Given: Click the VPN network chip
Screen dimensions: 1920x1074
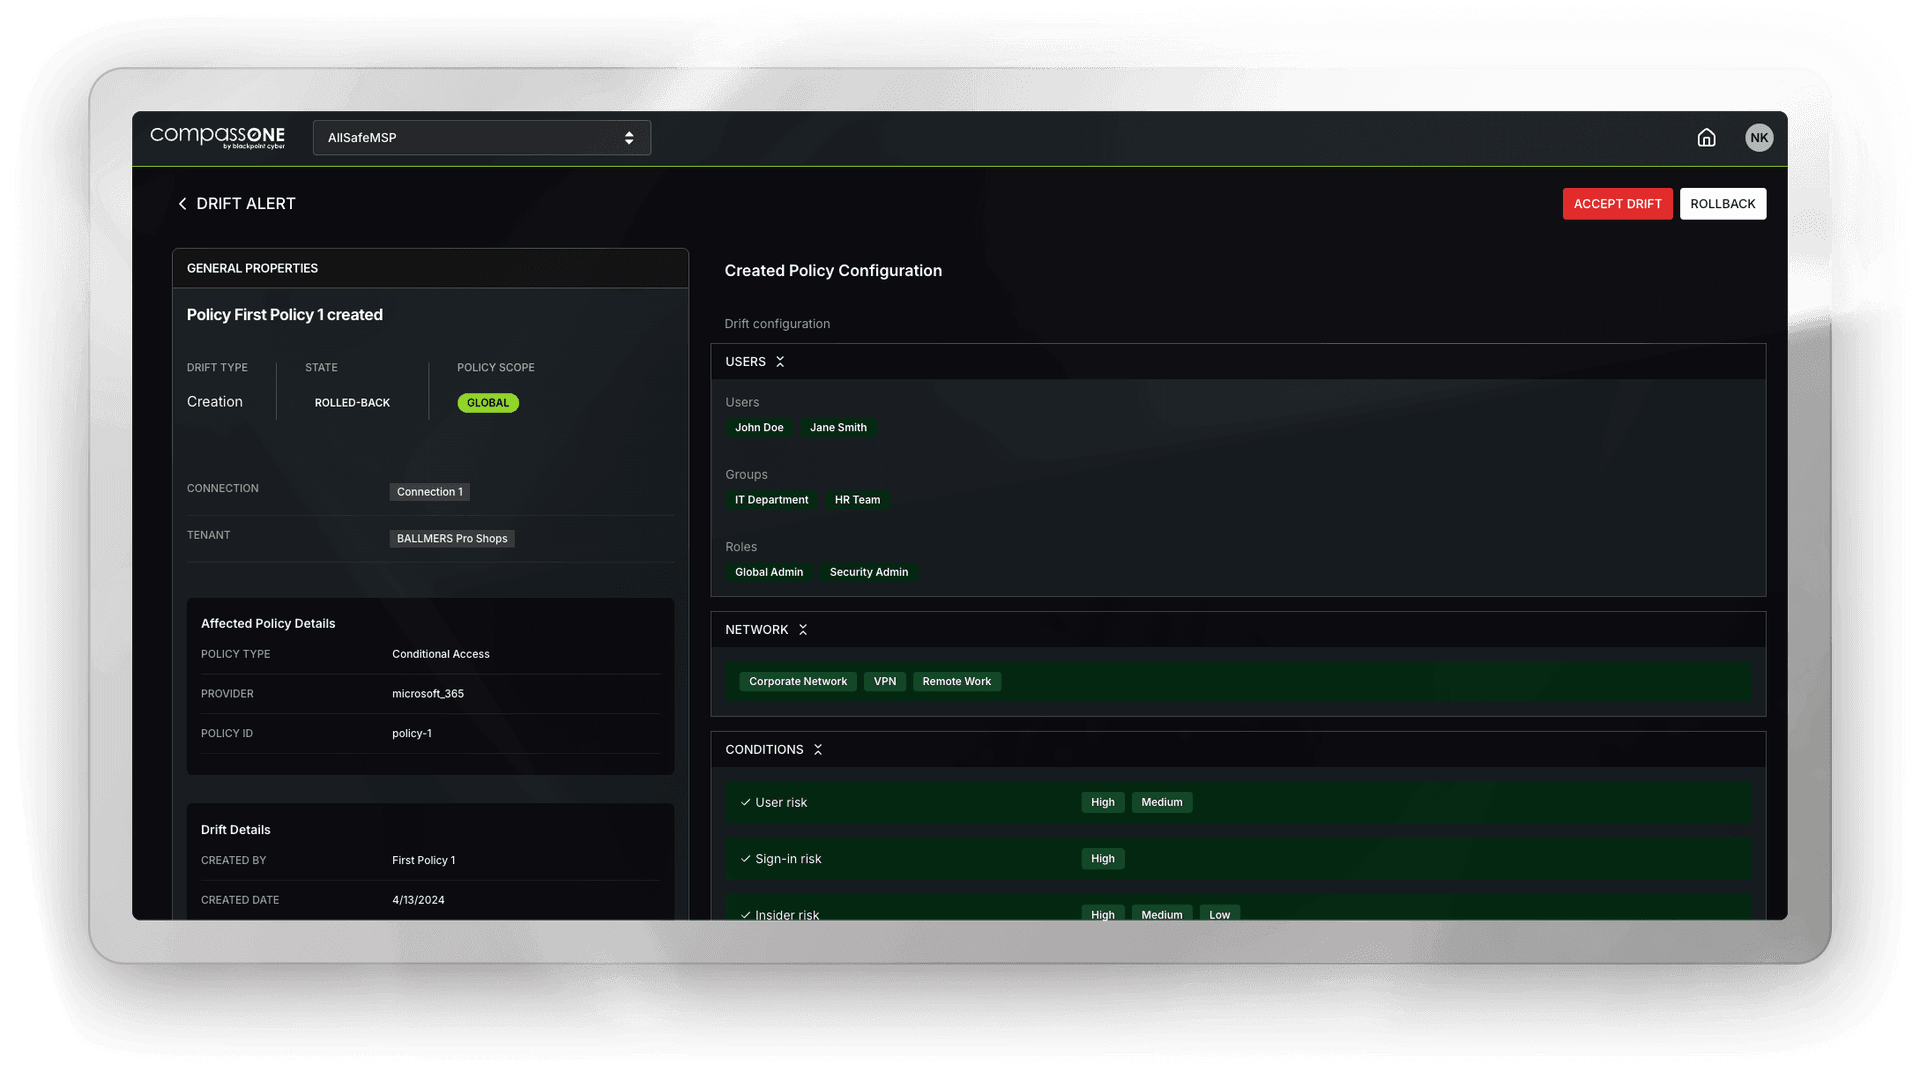Looking at the screenshot, I should point(884,681).
